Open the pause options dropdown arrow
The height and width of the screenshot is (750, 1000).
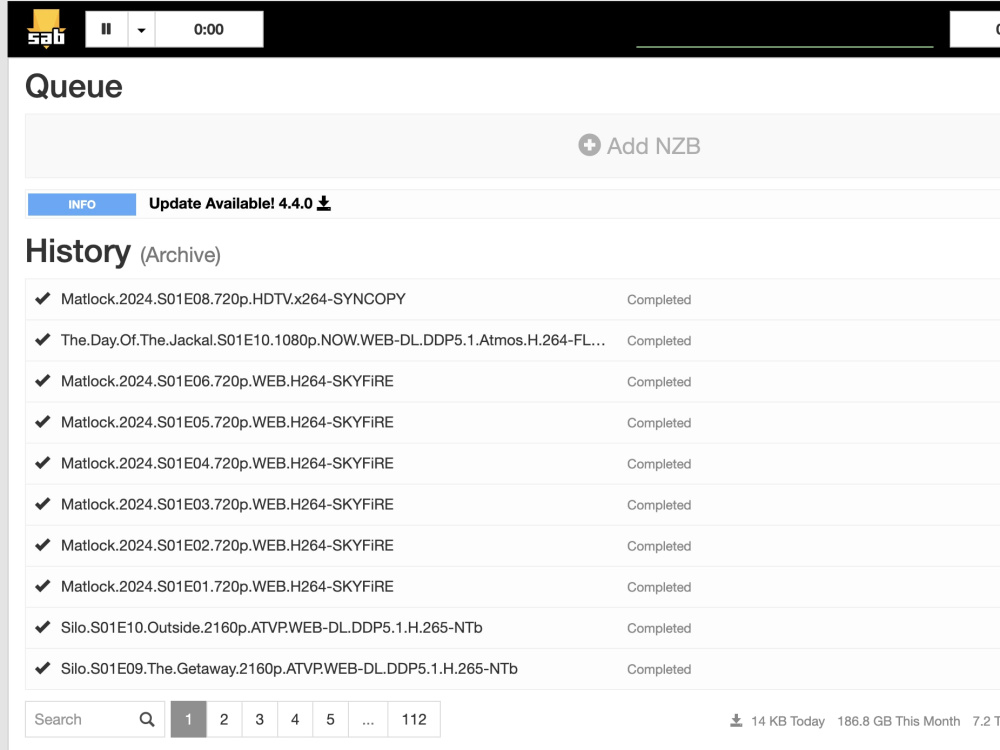point(142,29)
